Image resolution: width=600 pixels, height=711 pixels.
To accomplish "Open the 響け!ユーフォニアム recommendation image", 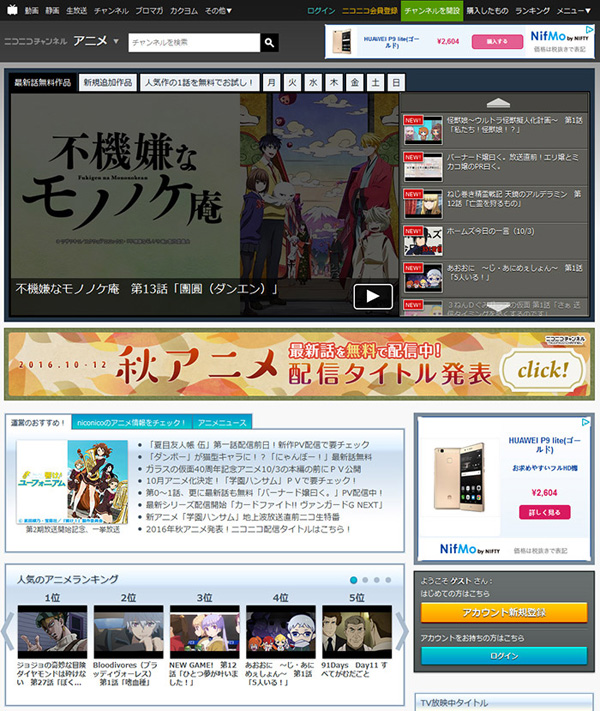I will coord(72,482).
